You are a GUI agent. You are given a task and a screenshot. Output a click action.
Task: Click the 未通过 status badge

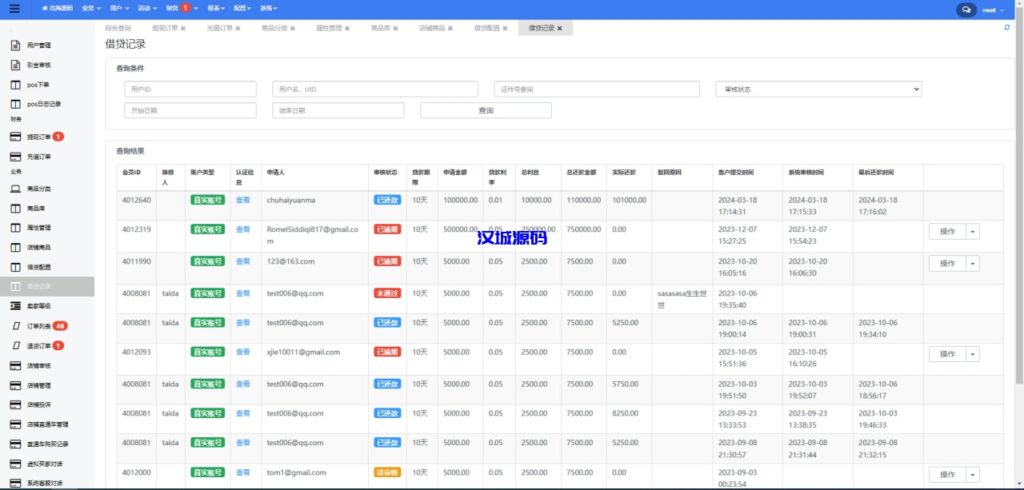(387, 293)
